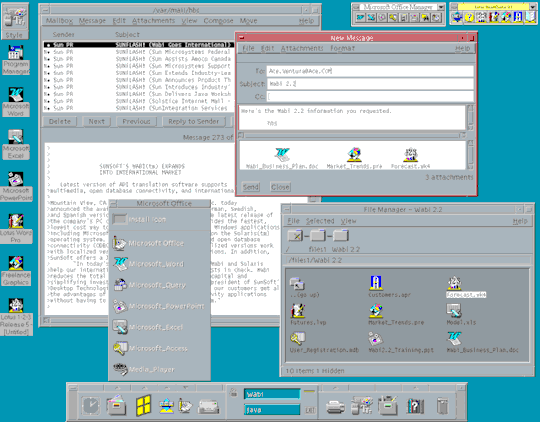The image size is (540, 422).
Task: Open Lotus Word Pro desktop icon
Action: (x=15, y=229)
